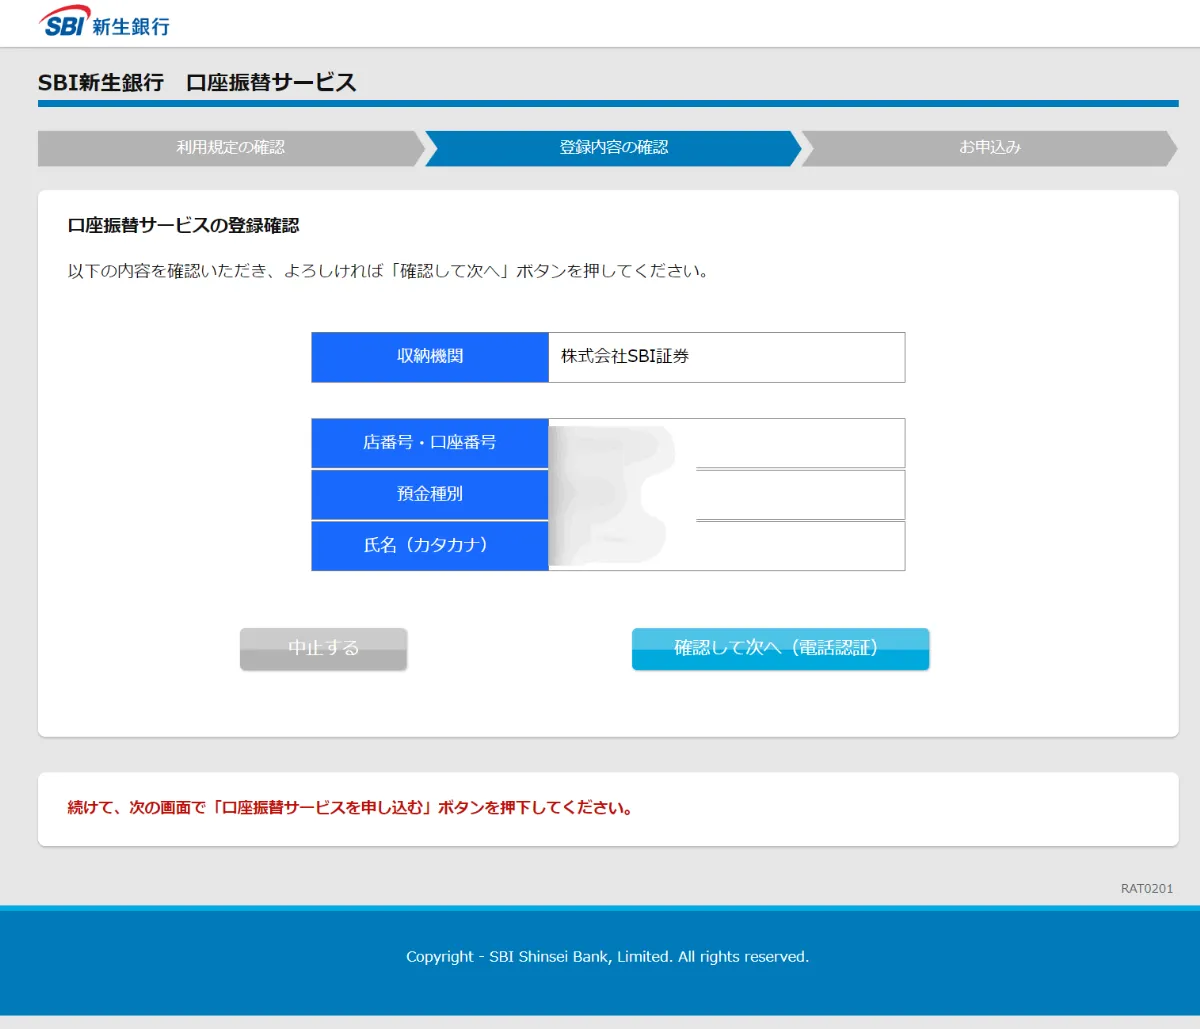Click the red notice text about 申し込む

pyautogui.click(x=350, y=808)
